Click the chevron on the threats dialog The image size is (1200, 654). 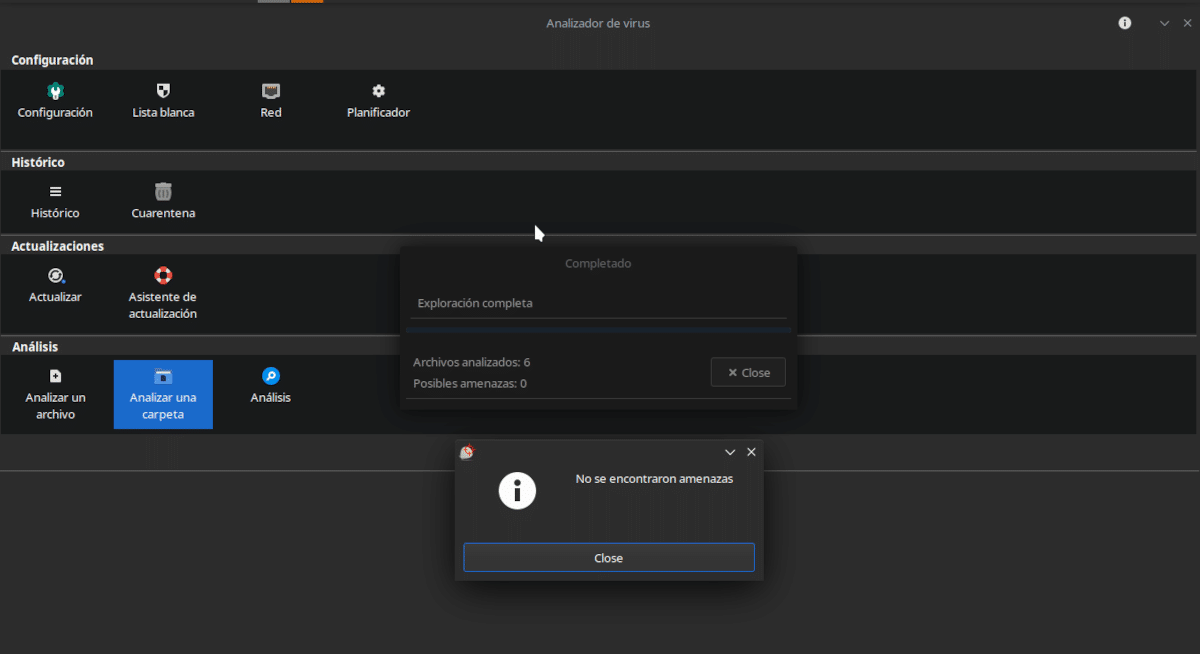point(730,452)
